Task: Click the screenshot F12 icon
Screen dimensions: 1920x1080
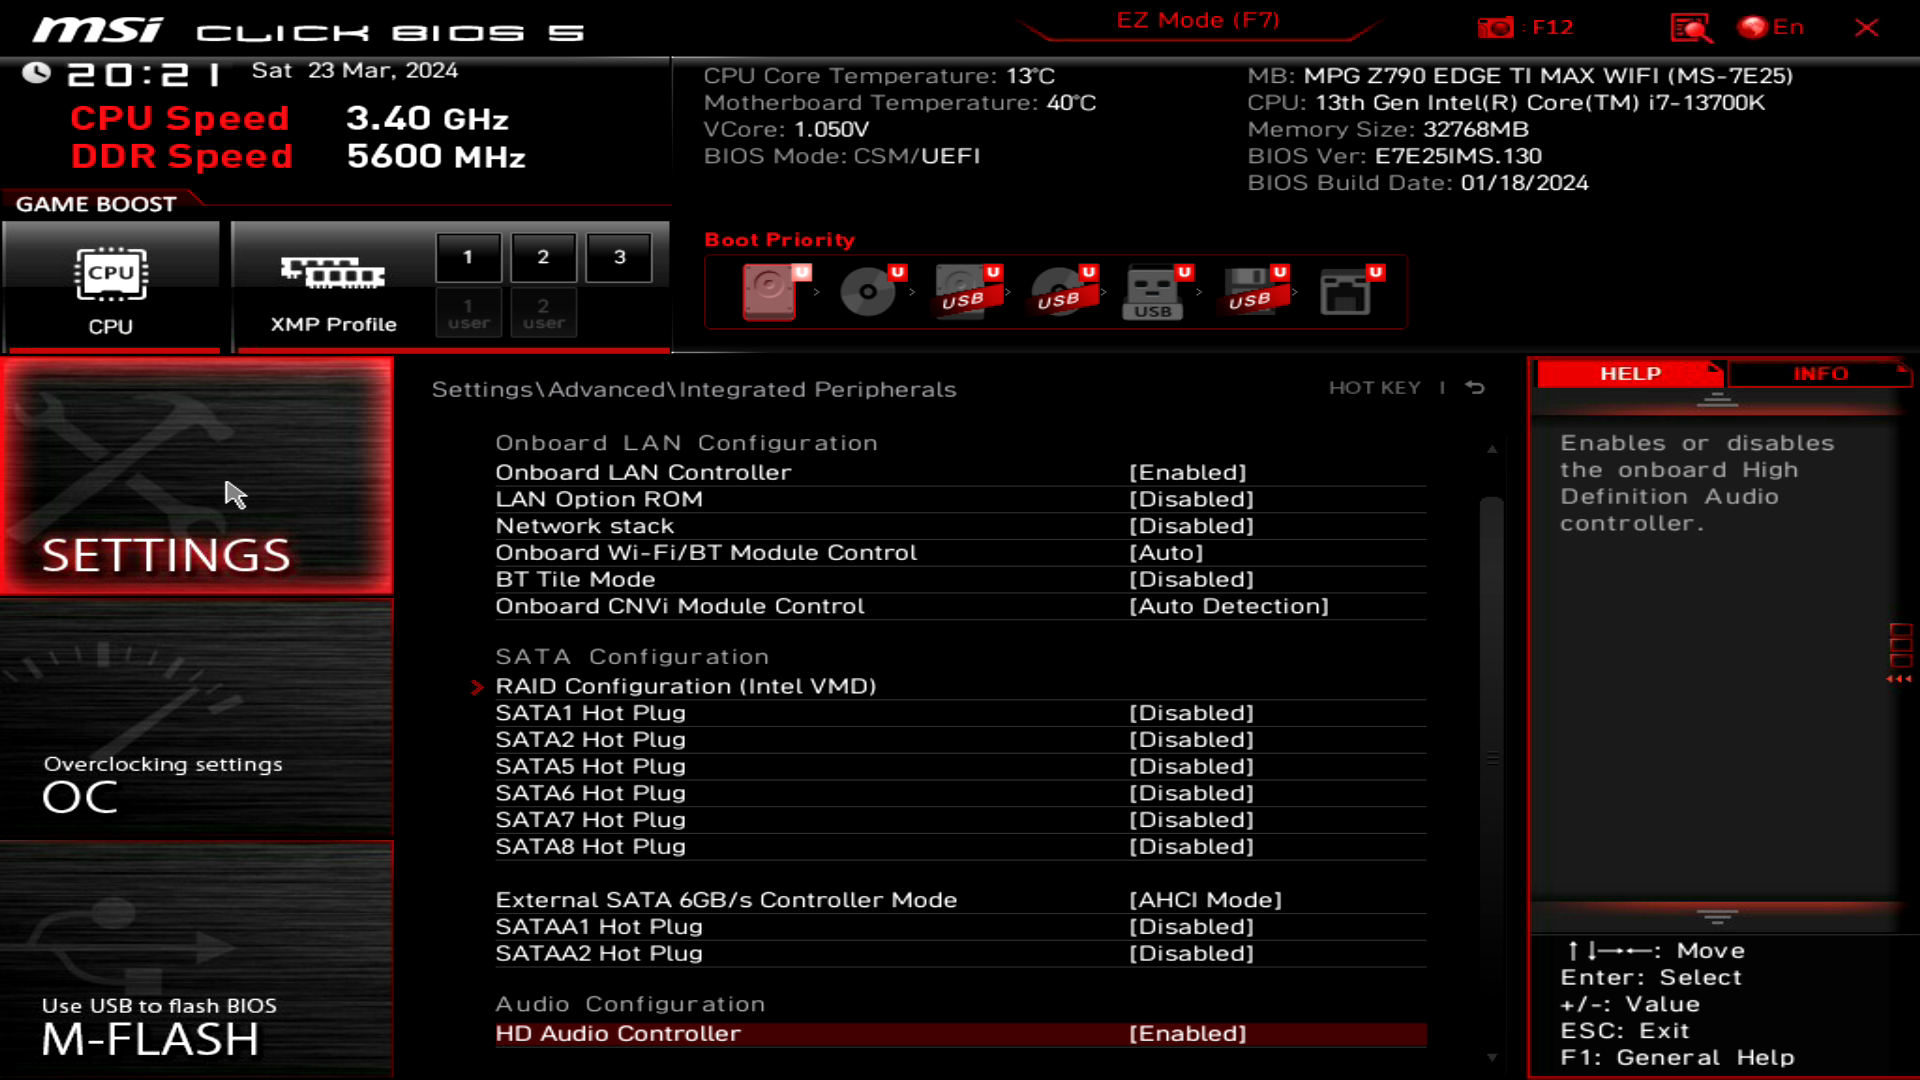Action: coord(1497,26)
